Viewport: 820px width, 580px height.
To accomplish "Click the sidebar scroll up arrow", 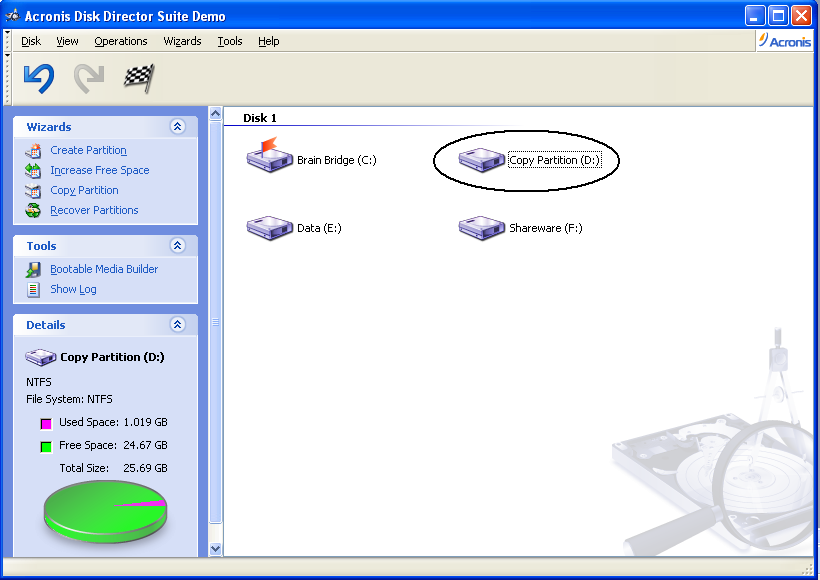I will [215, 113].
